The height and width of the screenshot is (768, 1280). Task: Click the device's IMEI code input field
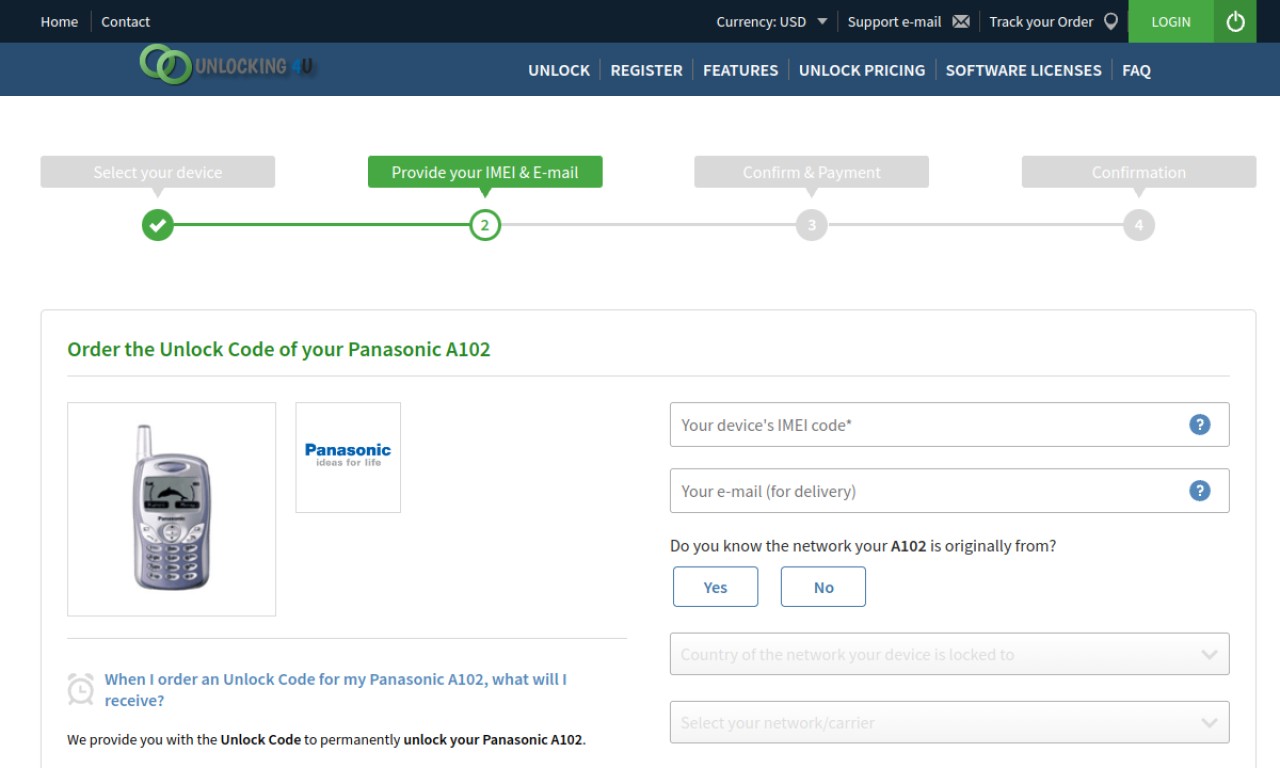(x=949, y=424)
